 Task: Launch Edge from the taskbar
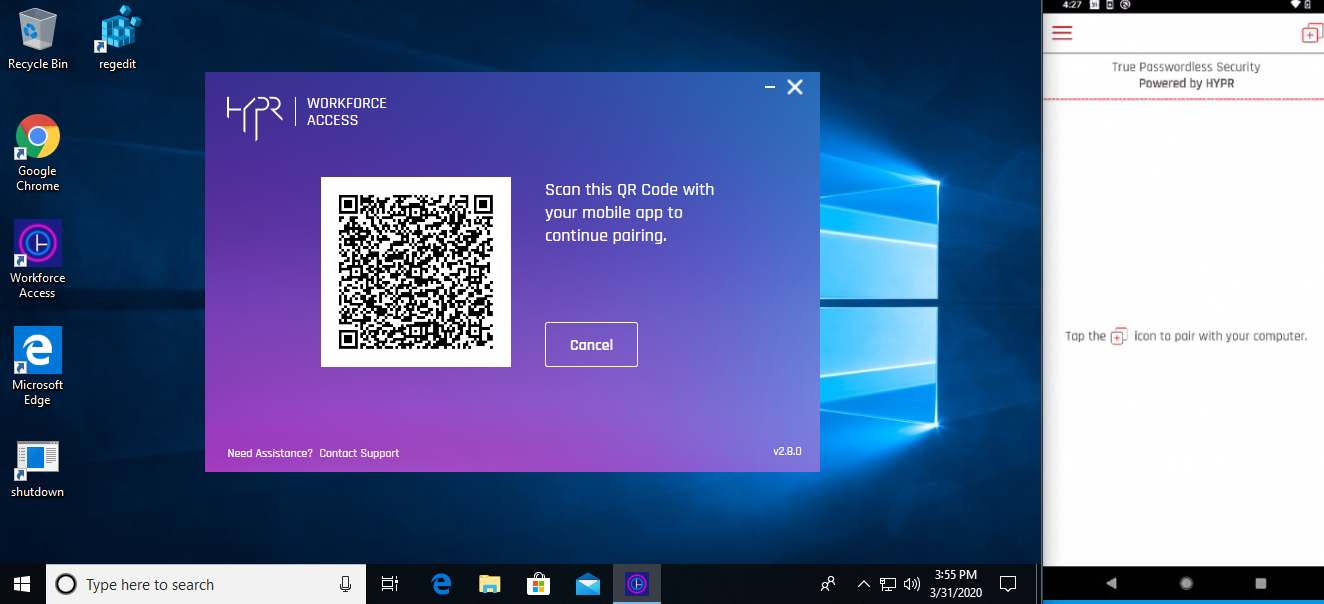pyautogui.click(x=441, y=584)
